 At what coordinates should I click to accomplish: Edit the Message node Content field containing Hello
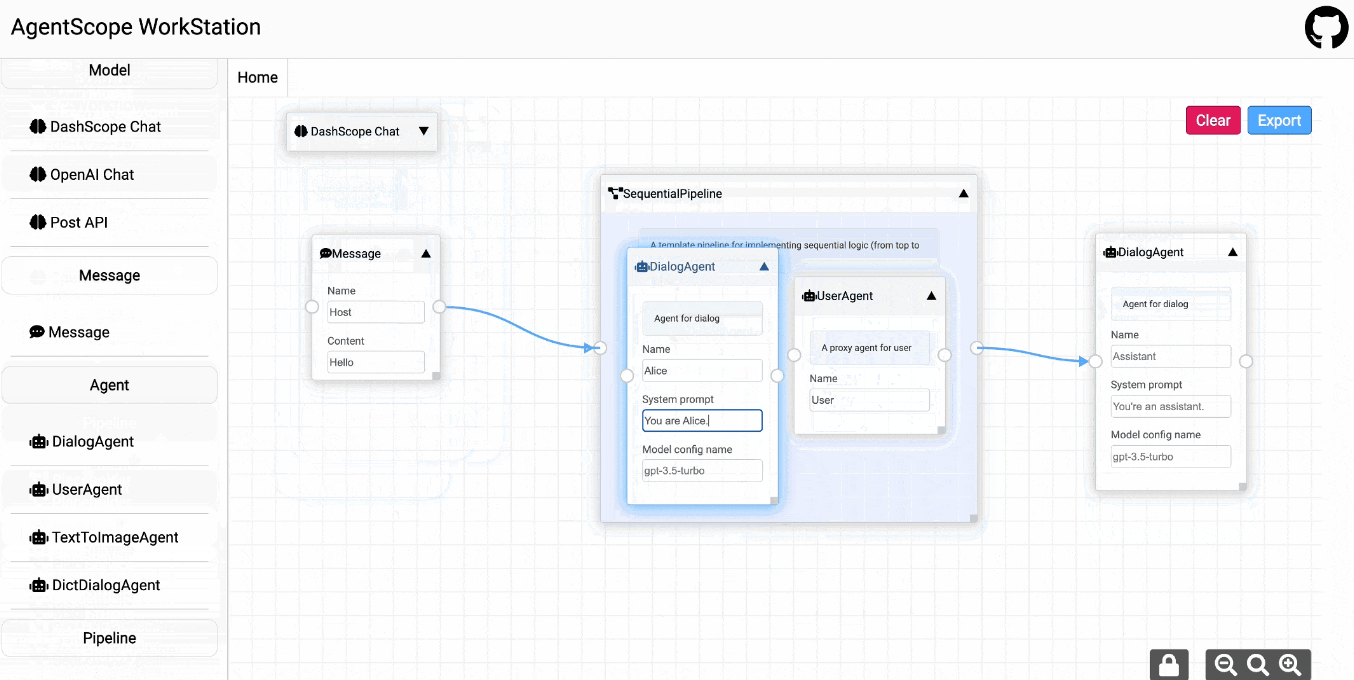pos(376,362)
